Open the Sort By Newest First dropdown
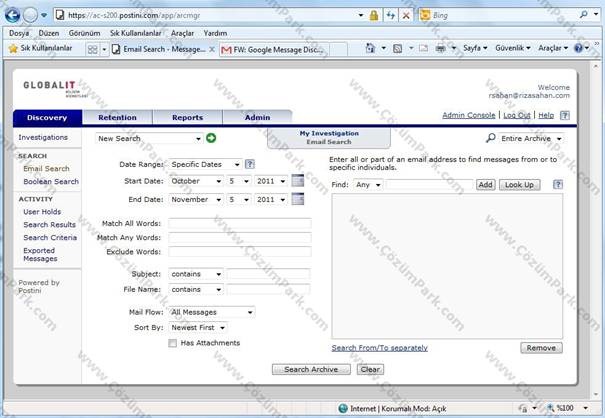This screenshot has width=605, height=418. click(x=198, y=328)
